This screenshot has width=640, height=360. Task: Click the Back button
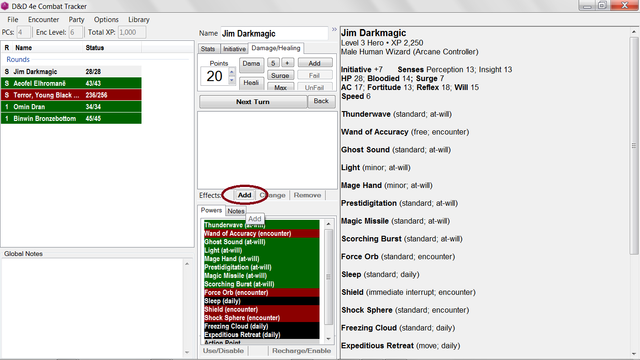[321, 101]
